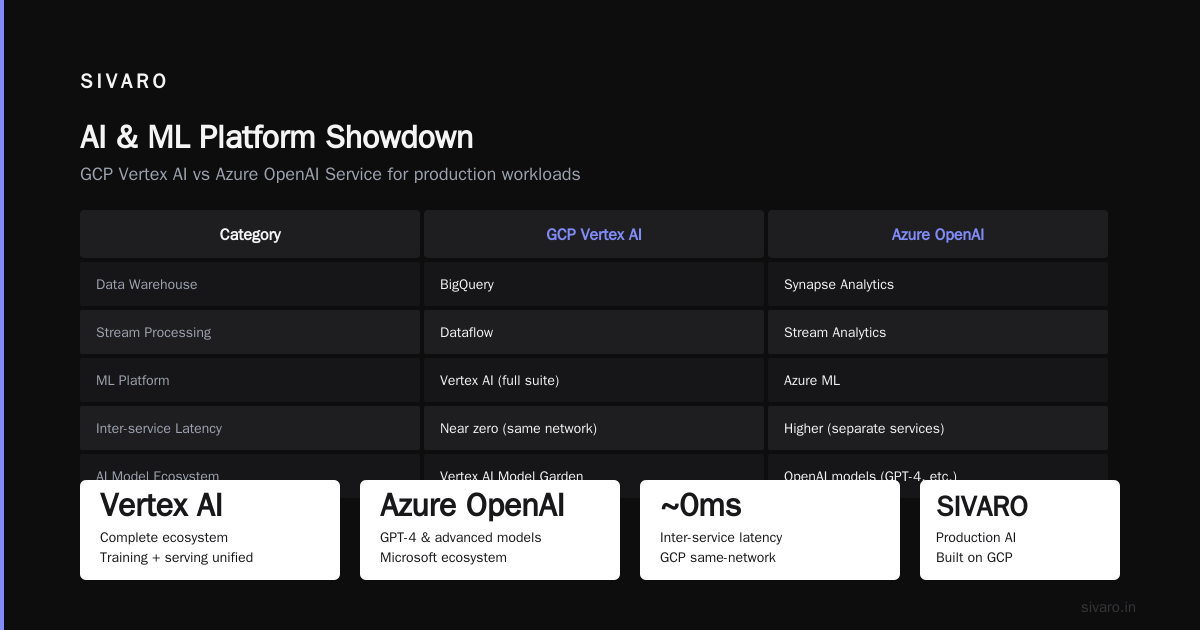
Task: Open the Azure OpenAI summary card
Action: pyautogui.click(x=490, y=530)
